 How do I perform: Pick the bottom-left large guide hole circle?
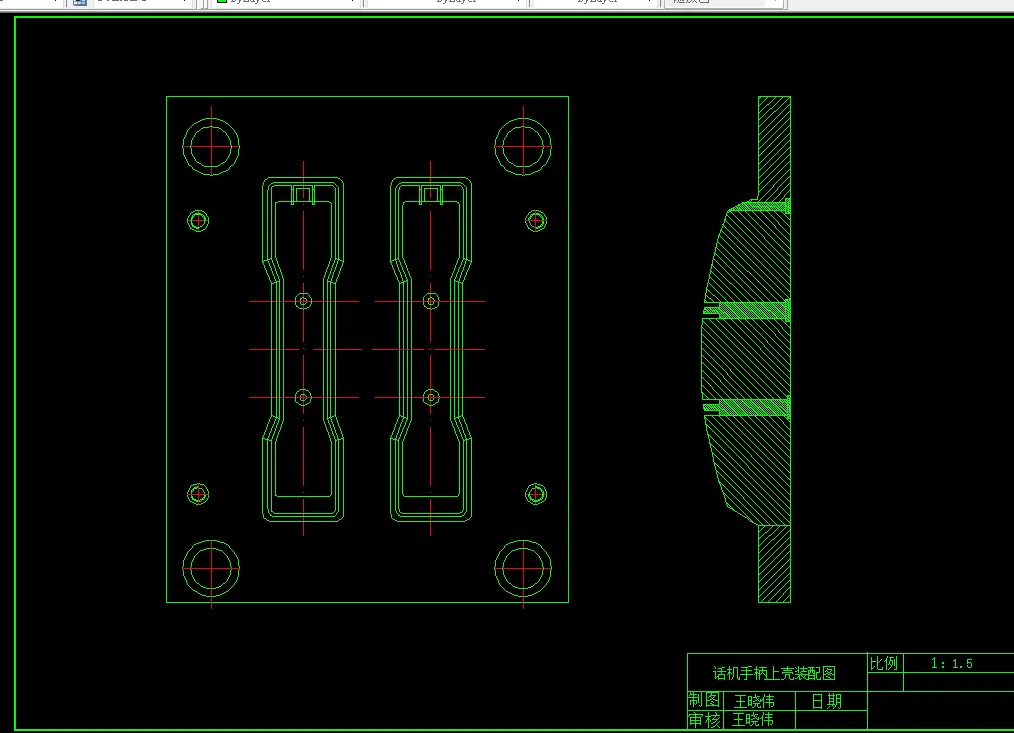211,569
